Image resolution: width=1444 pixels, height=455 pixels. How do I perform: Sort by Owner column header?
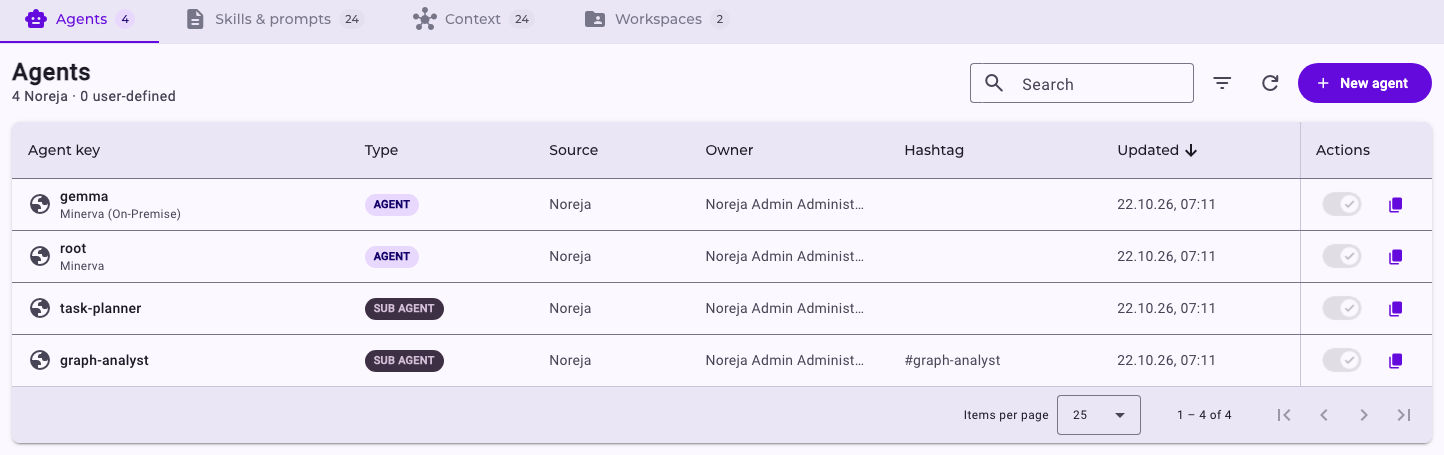click(729, 150)
